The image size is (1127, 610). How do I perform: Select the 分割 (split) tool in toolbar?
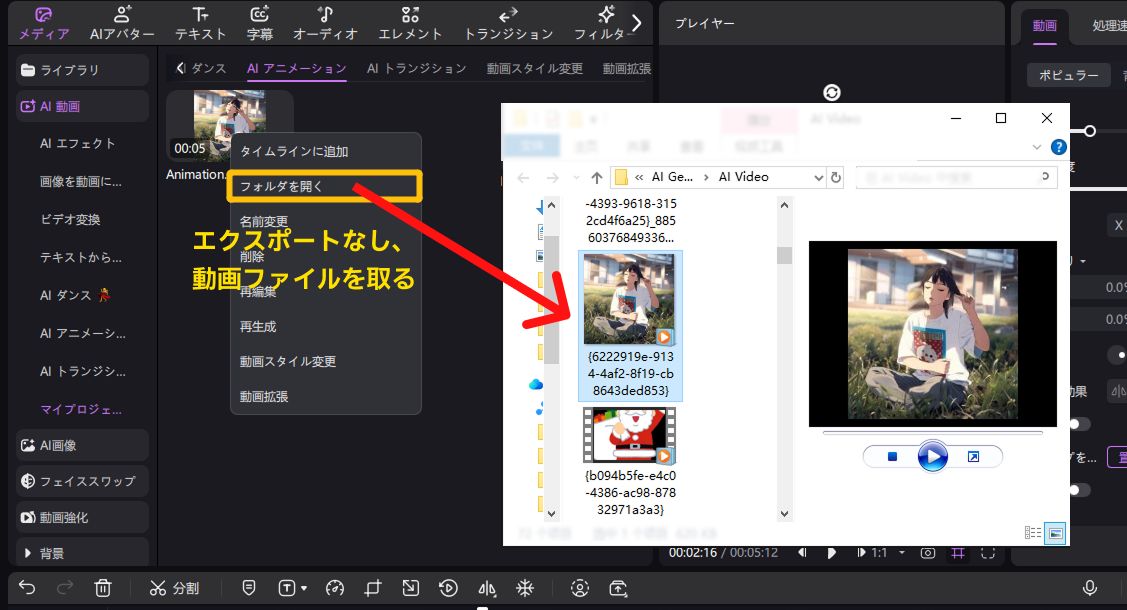click(x=175, y=588)
